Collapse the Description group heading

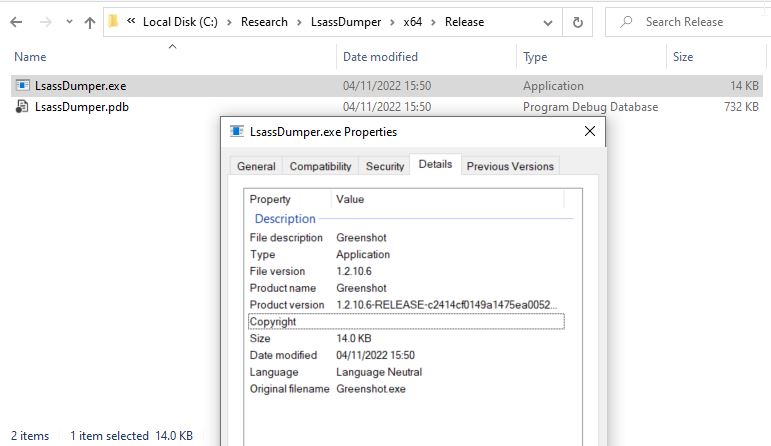[x=285, y=219]
